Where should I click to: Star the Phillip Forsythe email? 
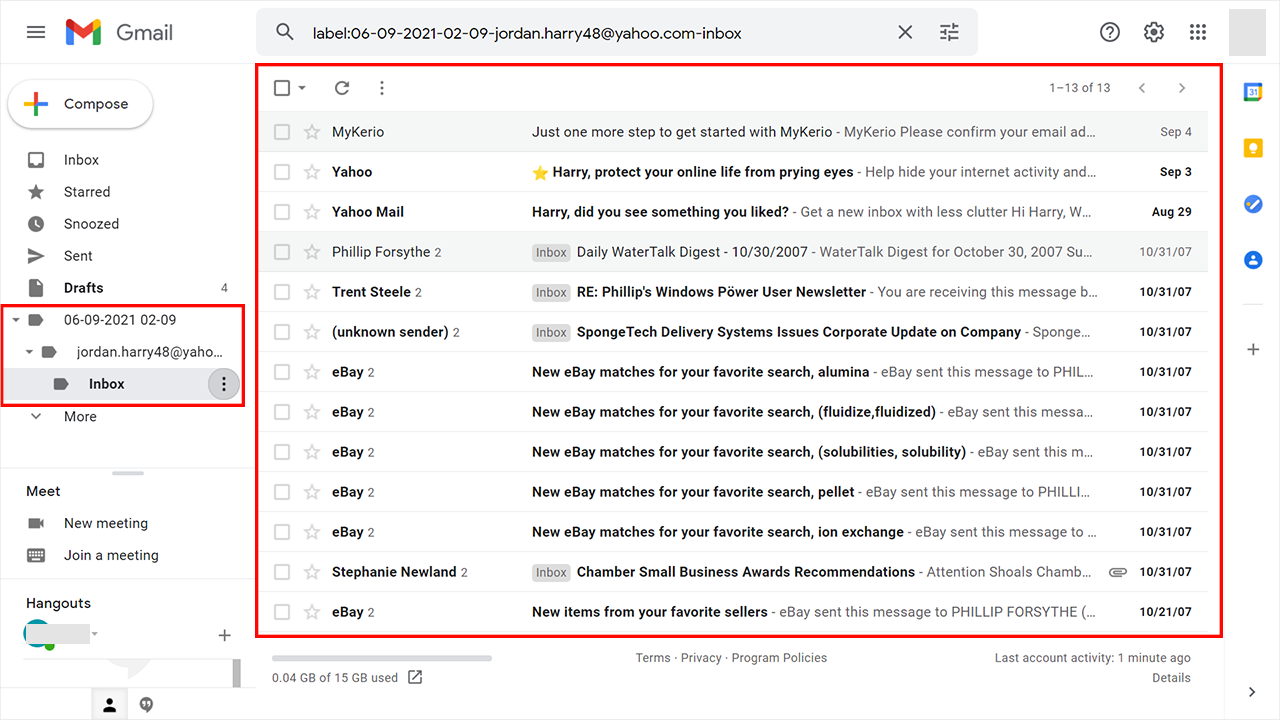[312, 252]
